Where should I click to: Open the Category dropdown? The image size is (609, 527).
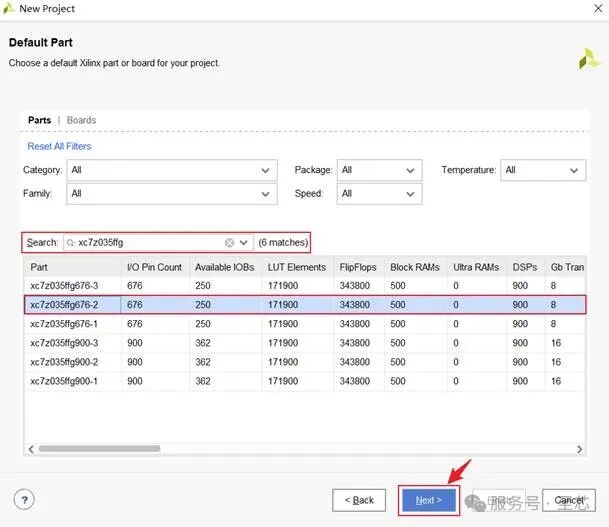click(x=171, y=170)
